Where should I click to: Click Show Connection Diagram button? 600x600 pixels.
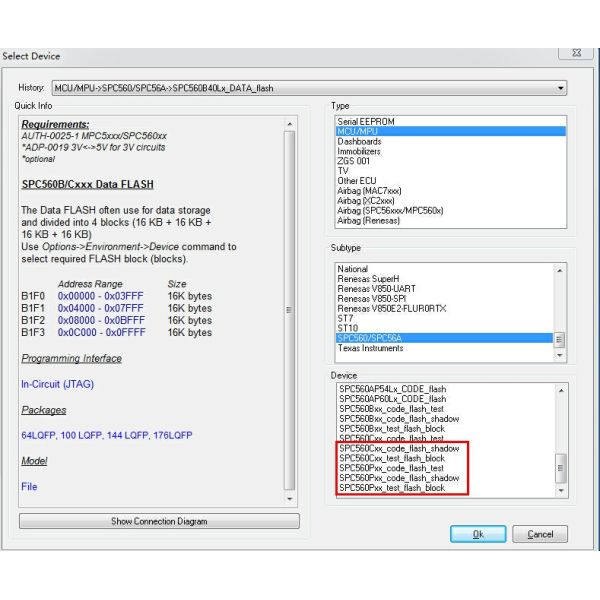pyautogui.click(x=159, y=521)
